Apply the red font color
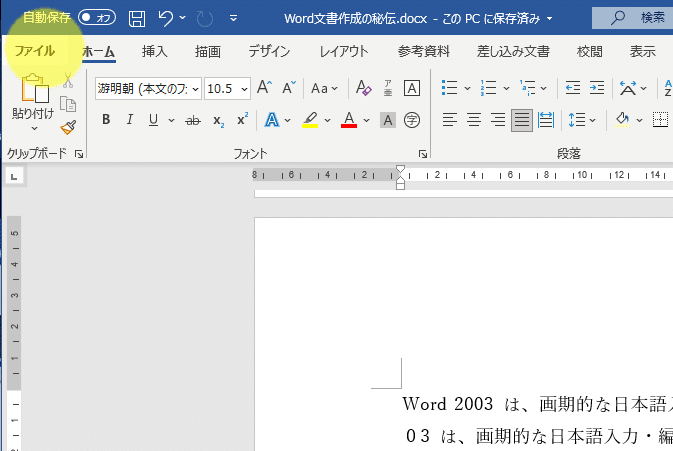 point(349,120)
